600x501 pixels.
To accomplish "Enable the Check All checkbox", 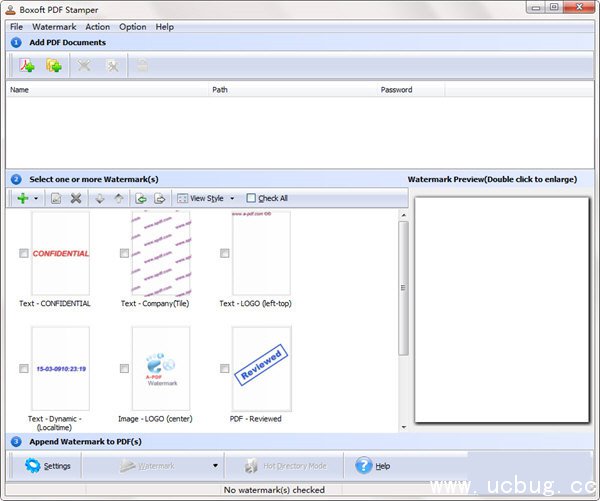I will click(x=251, y=198).
